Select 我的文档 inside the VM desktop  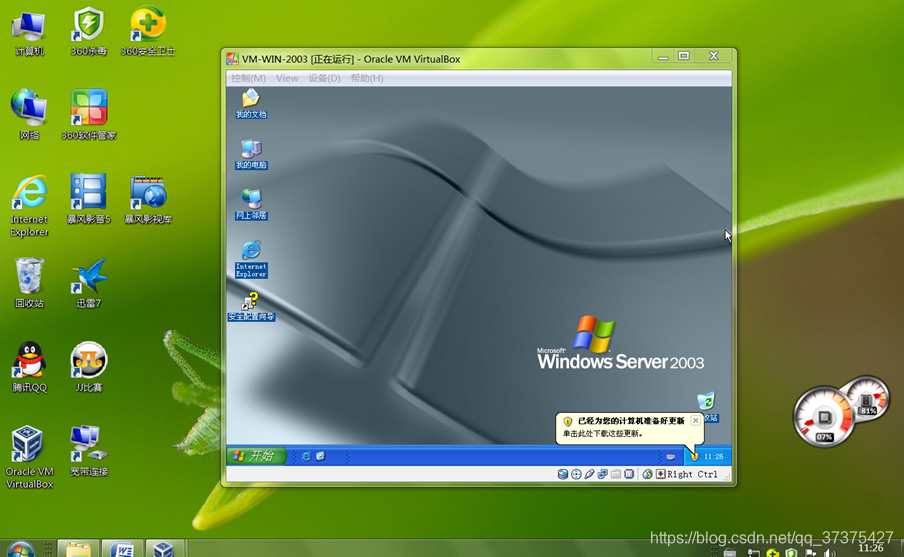251,104
